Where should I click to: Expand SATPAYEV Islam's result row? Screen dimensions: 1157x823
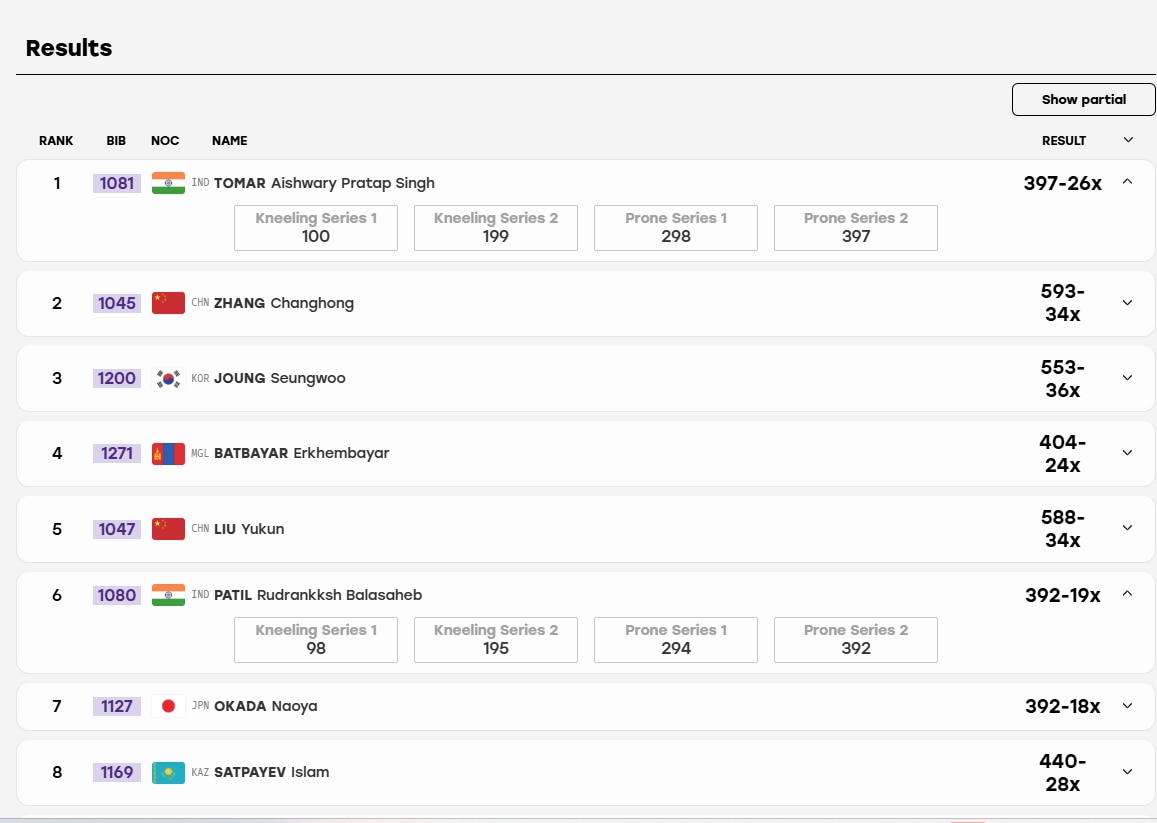click(x=1127, y=772)
